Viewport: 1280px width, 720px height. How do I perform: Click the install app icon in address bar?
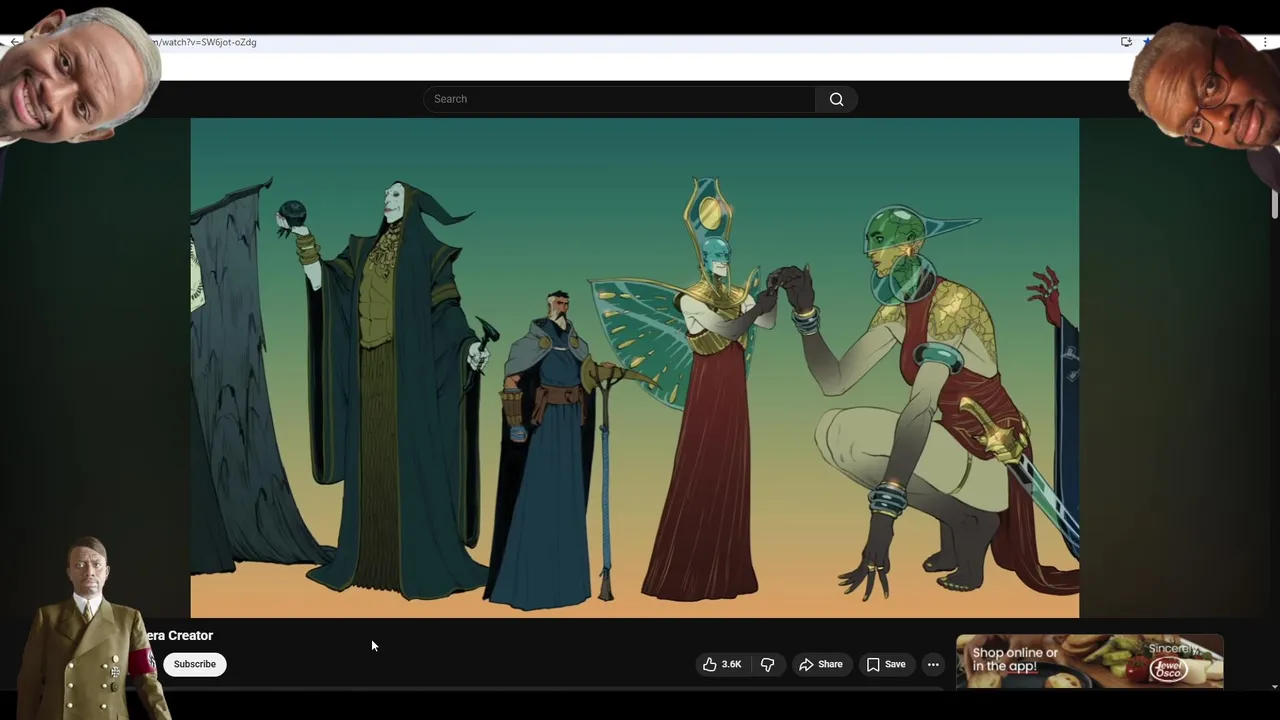(1127, 42)
